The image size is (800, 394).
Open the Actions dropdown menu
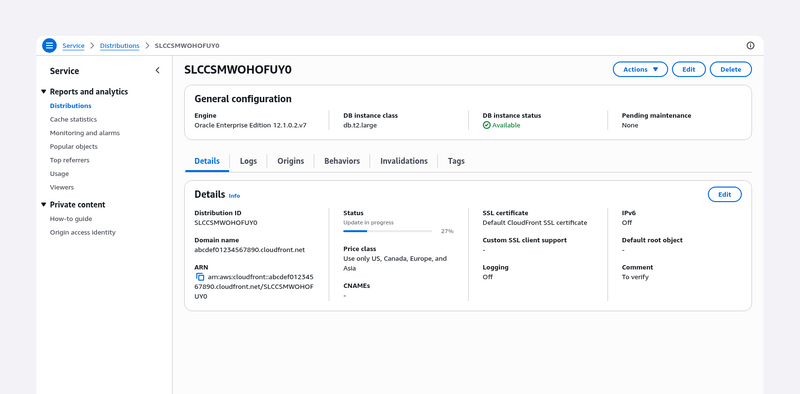(640, 69)
